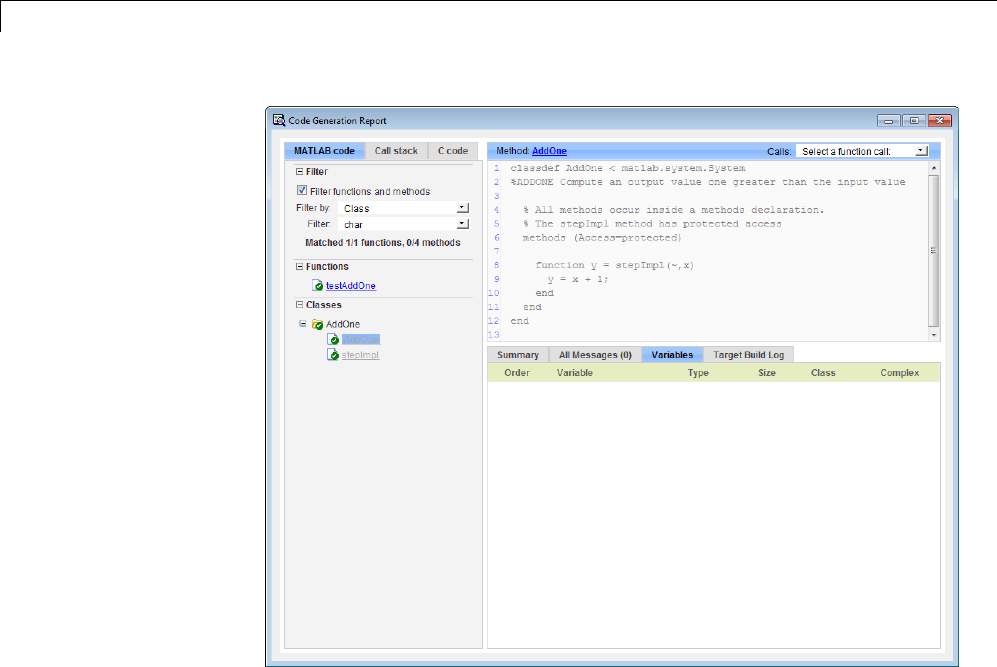Click the code pane scroll down arrow

pos(934,335)
